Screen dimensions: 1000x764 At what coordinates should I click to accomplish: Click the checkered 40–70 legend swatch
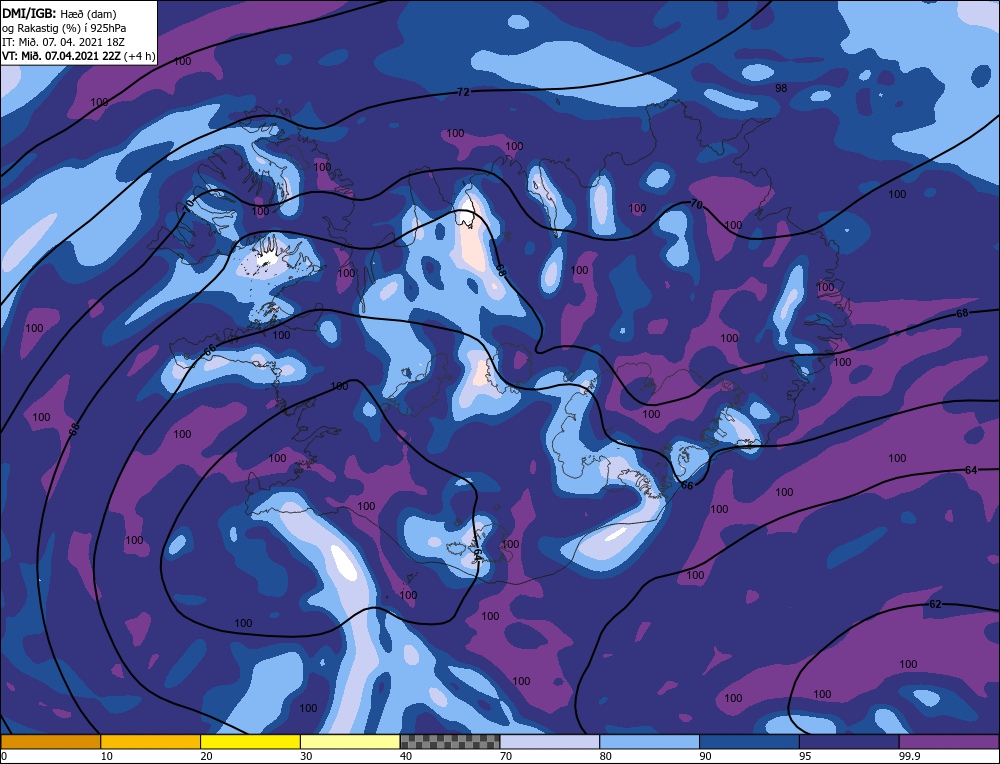click(x=450, y=742)
